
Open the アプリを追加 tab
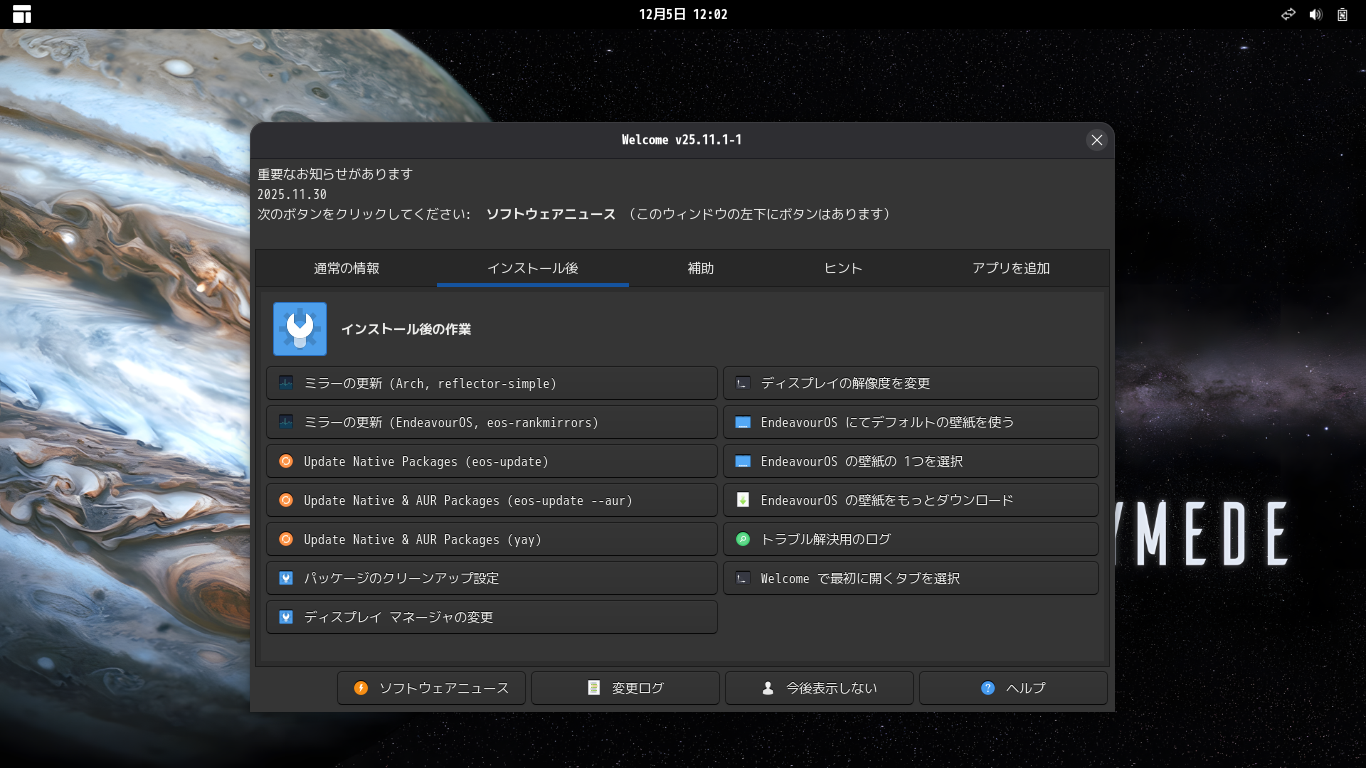click(1011, 268)
